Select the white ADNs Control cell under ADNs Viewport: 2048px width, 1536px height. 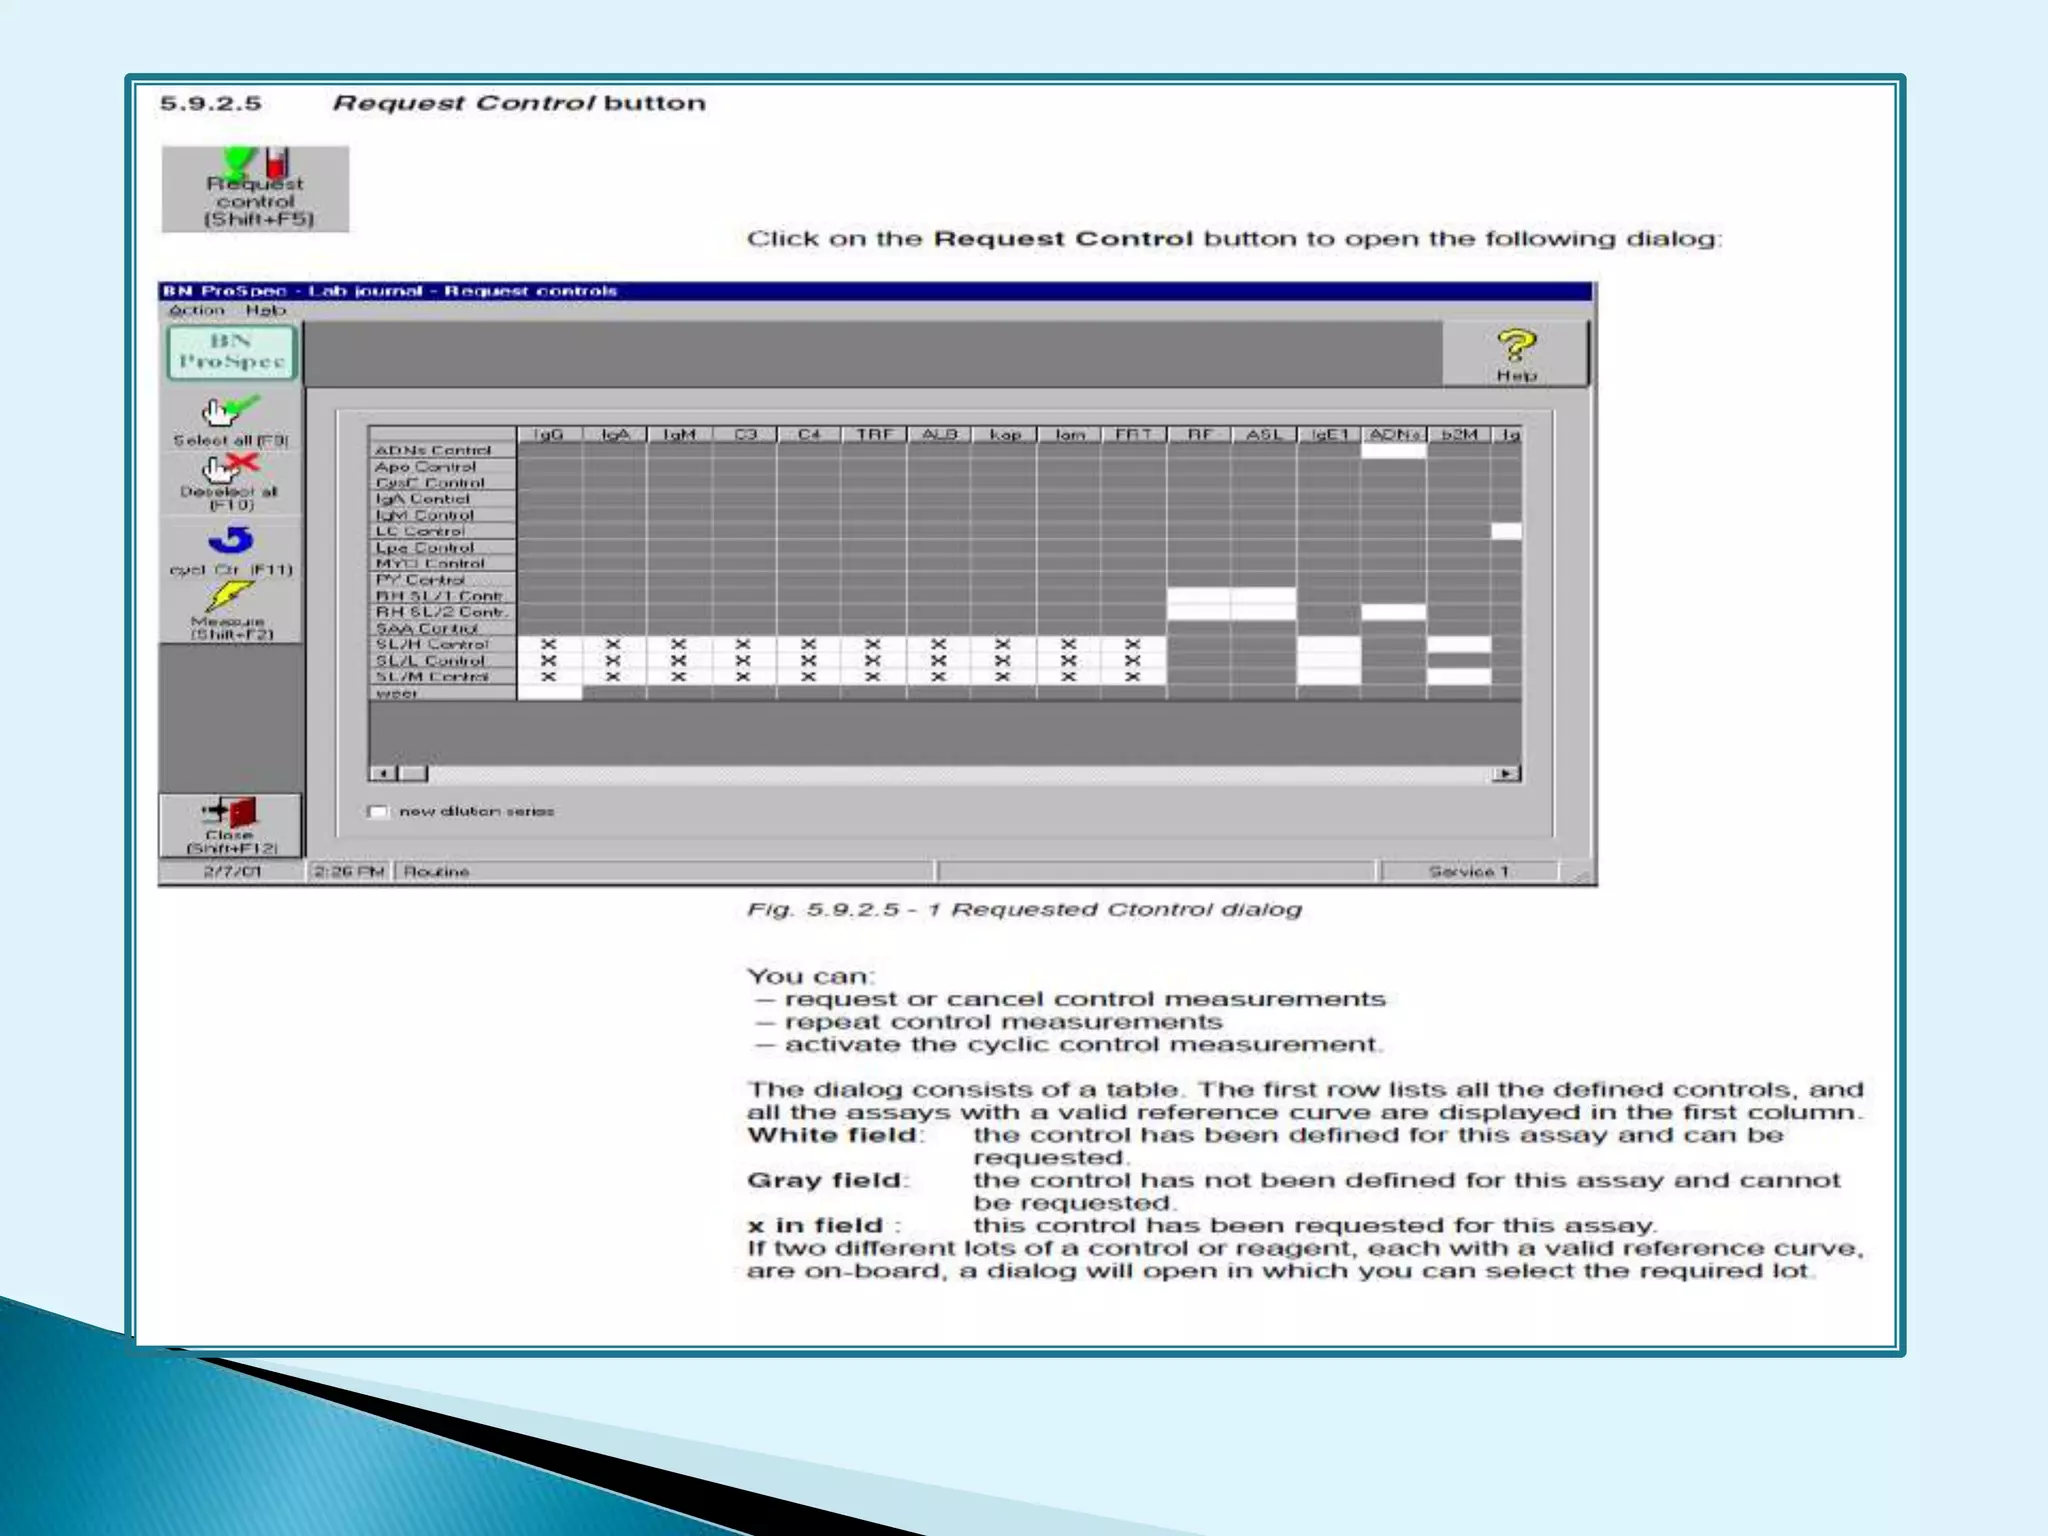pyautogui.click(x=1393, y=451)
